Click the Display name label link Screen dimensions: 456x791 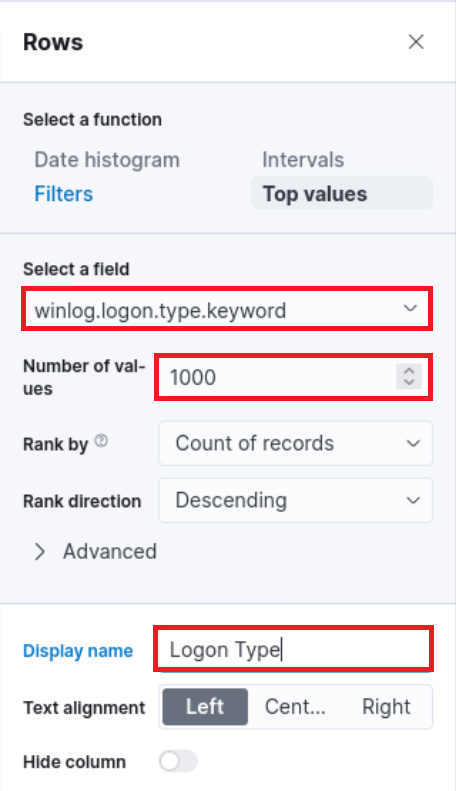tap(78, 651)
